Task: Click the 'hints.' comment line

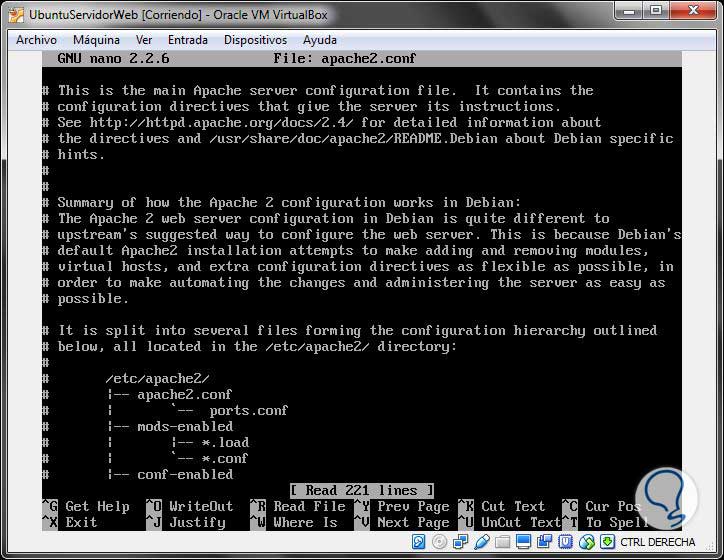Action: point(74,155)
